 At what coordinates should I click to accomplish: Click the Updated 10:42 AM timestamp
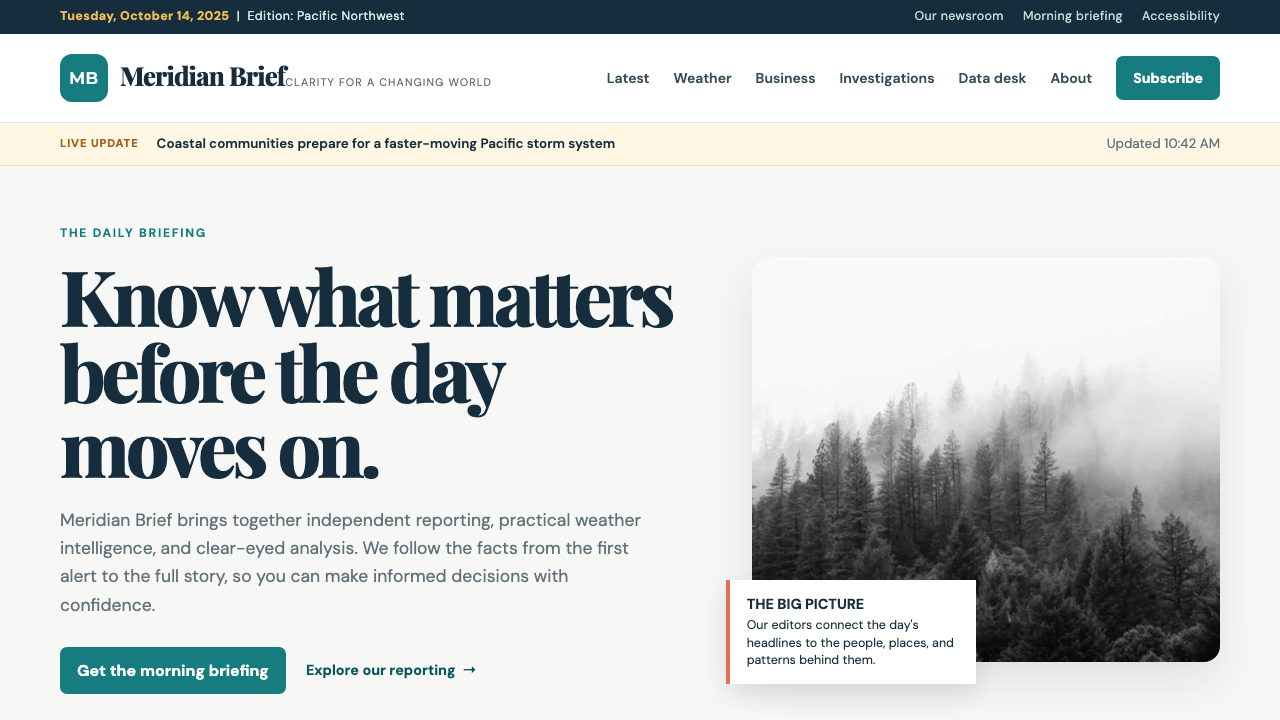(x=1163, y=143)
